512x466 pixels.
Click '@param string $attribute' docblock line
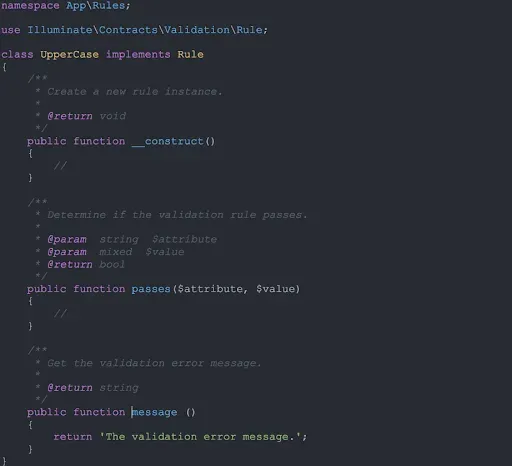tap(132, 240)
